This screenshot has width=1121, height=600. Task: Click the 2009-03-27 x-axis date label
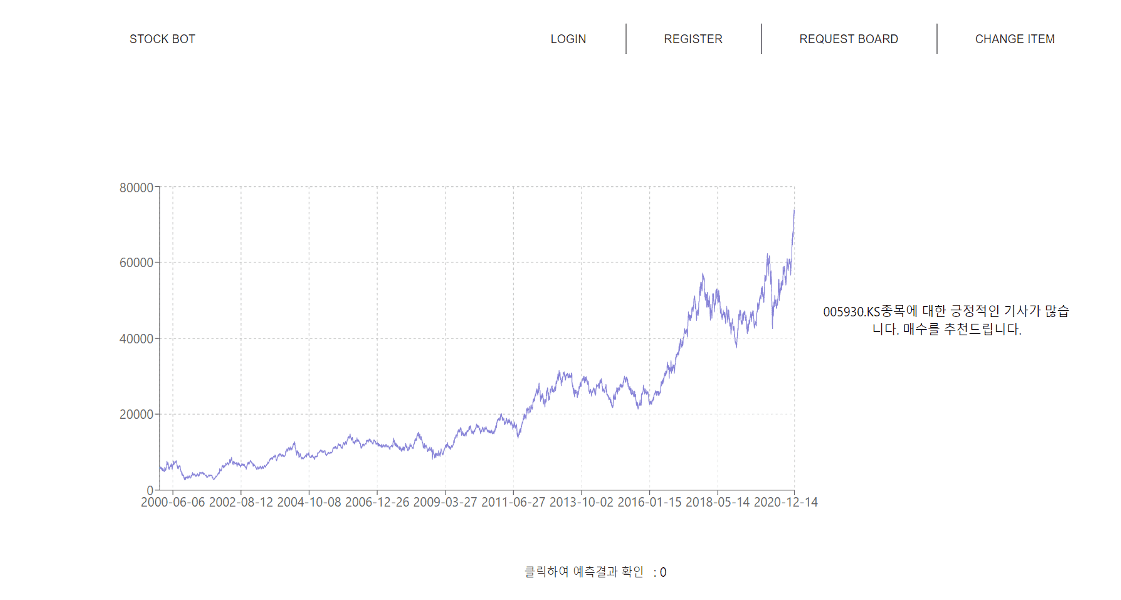point(445,502)
